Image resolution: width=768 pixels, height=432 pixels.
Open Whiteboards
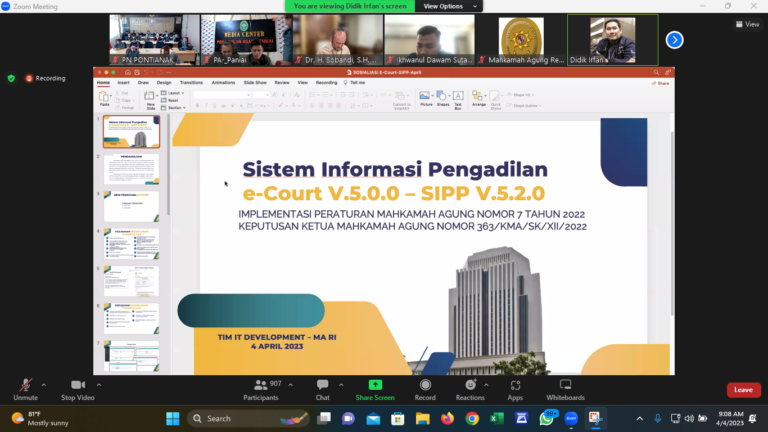coord(565,387)
